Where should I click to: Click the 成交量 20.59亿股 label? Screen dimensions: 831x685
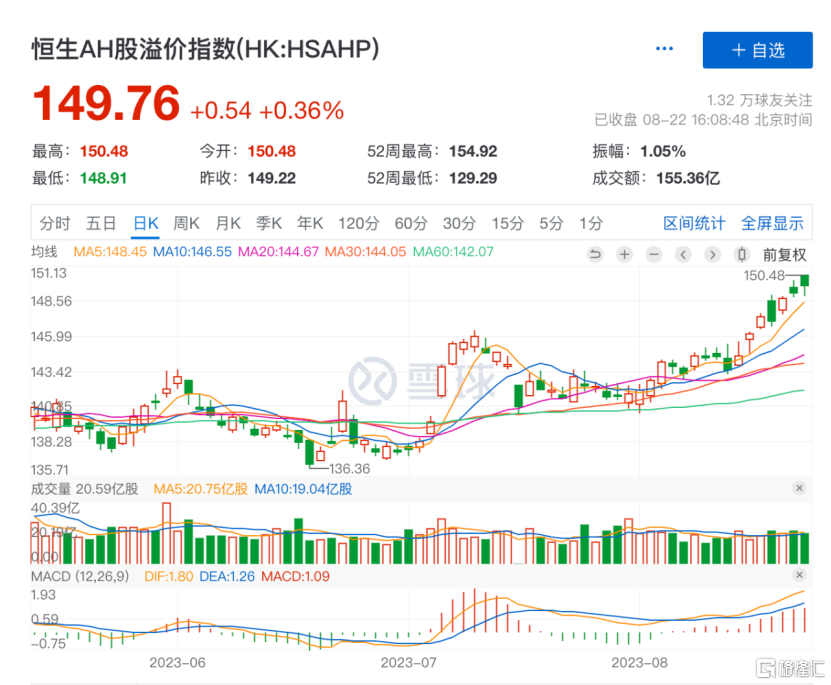(85, 489)
